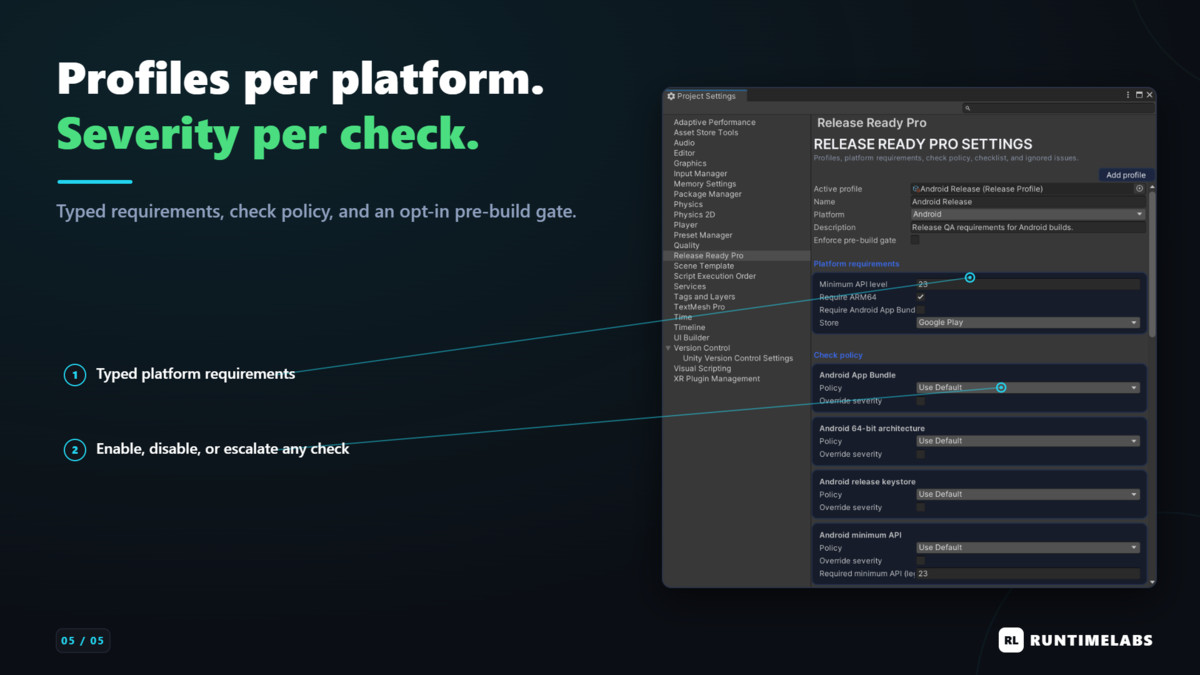Image resolution: width=1200 pixels, height=675 pixels.
Task: Click the profile asset icon beside Android Release
Action: click(916, 189)
